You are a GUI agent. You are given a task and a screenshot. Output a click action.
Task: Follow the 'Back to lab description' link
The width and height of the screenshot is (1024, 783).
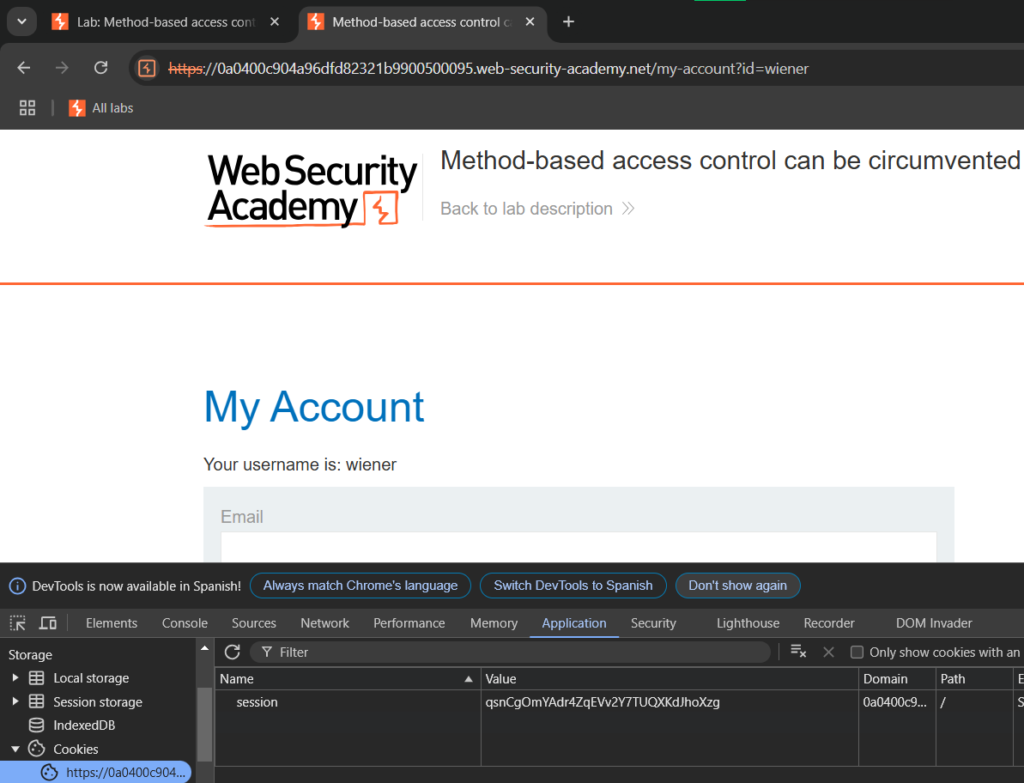pos(537,208)
